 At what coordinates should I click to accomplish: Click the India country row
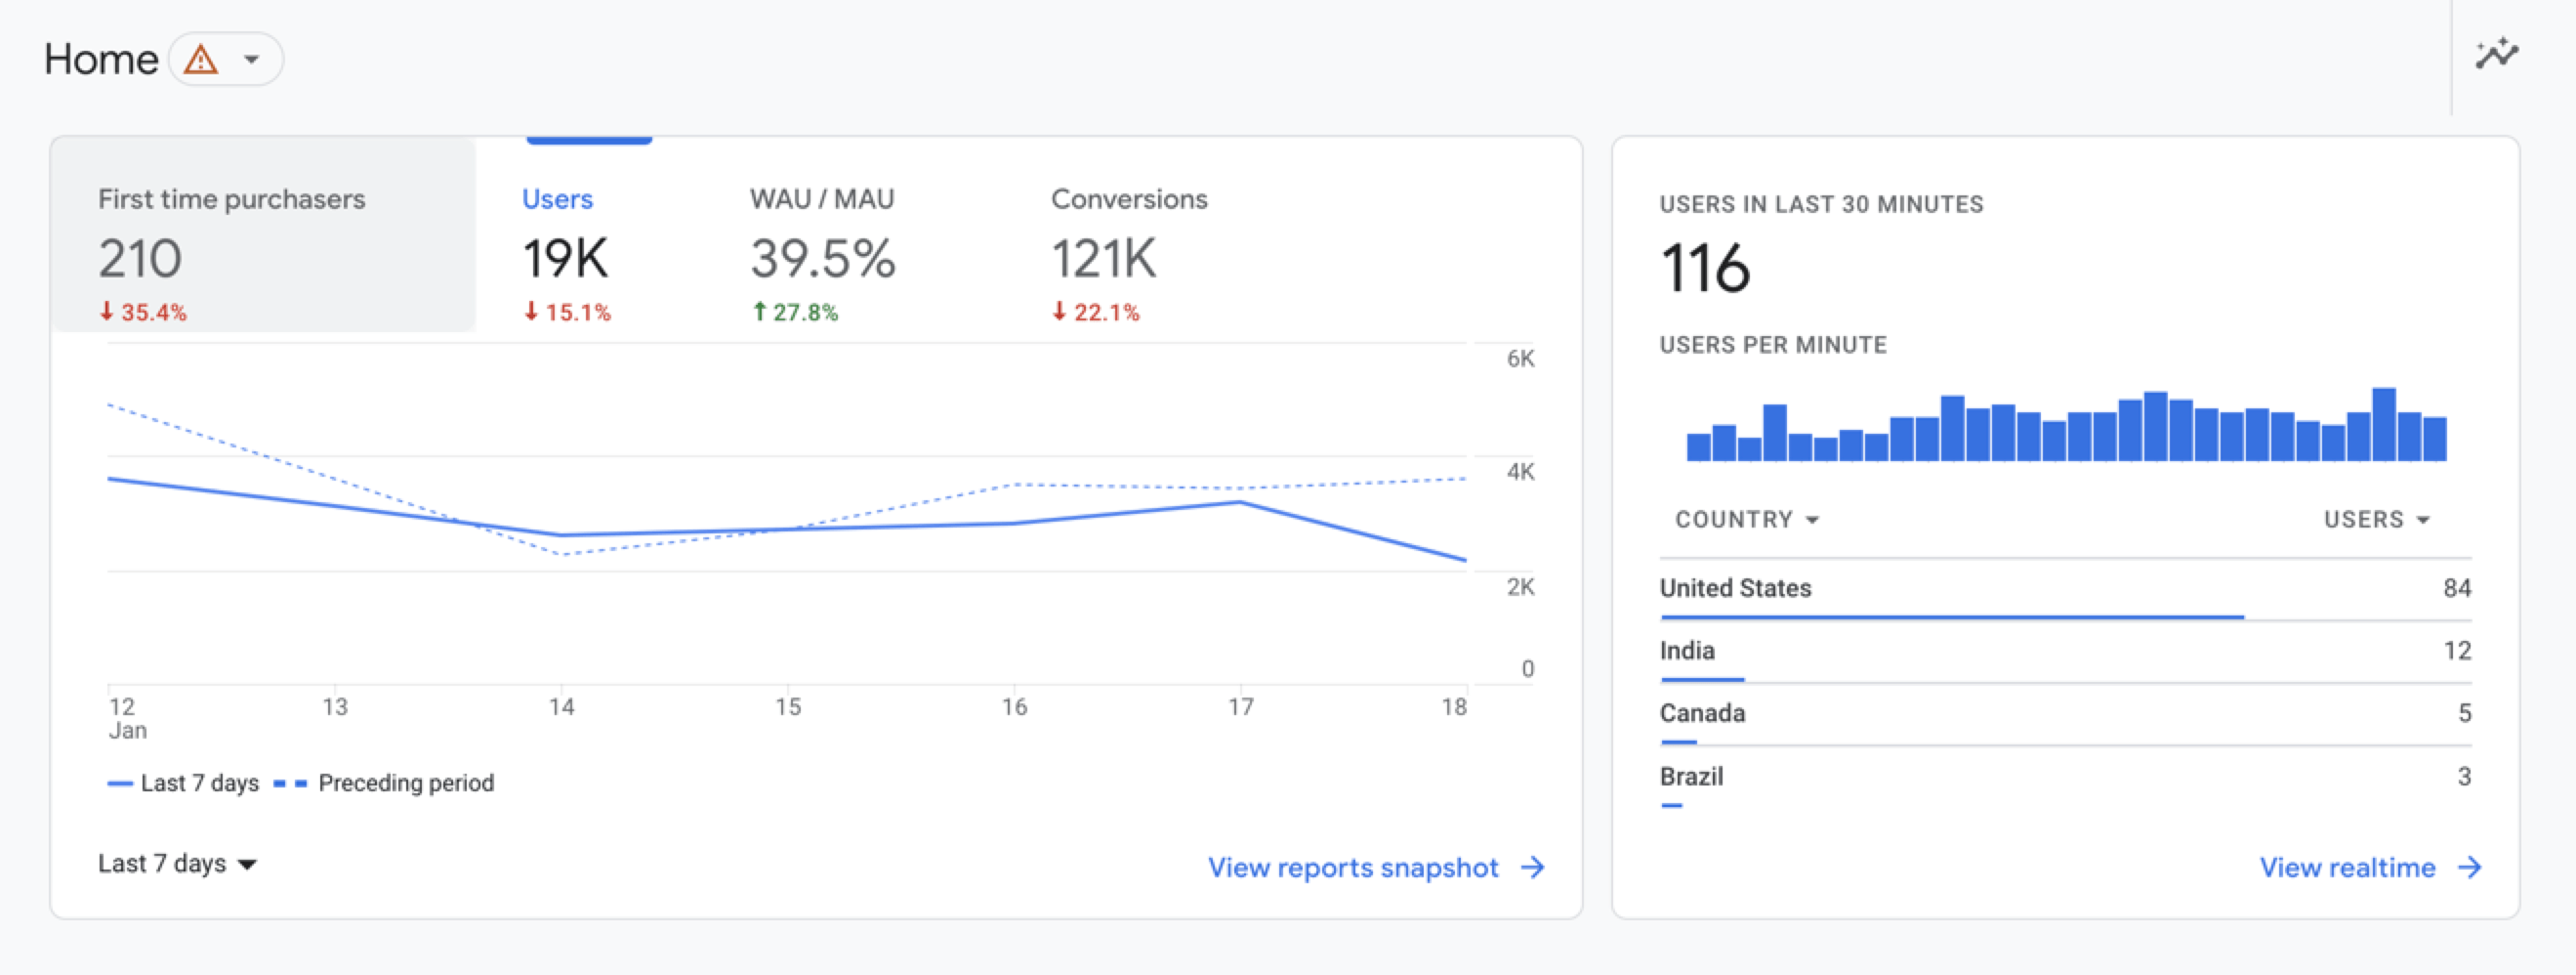2065,652
